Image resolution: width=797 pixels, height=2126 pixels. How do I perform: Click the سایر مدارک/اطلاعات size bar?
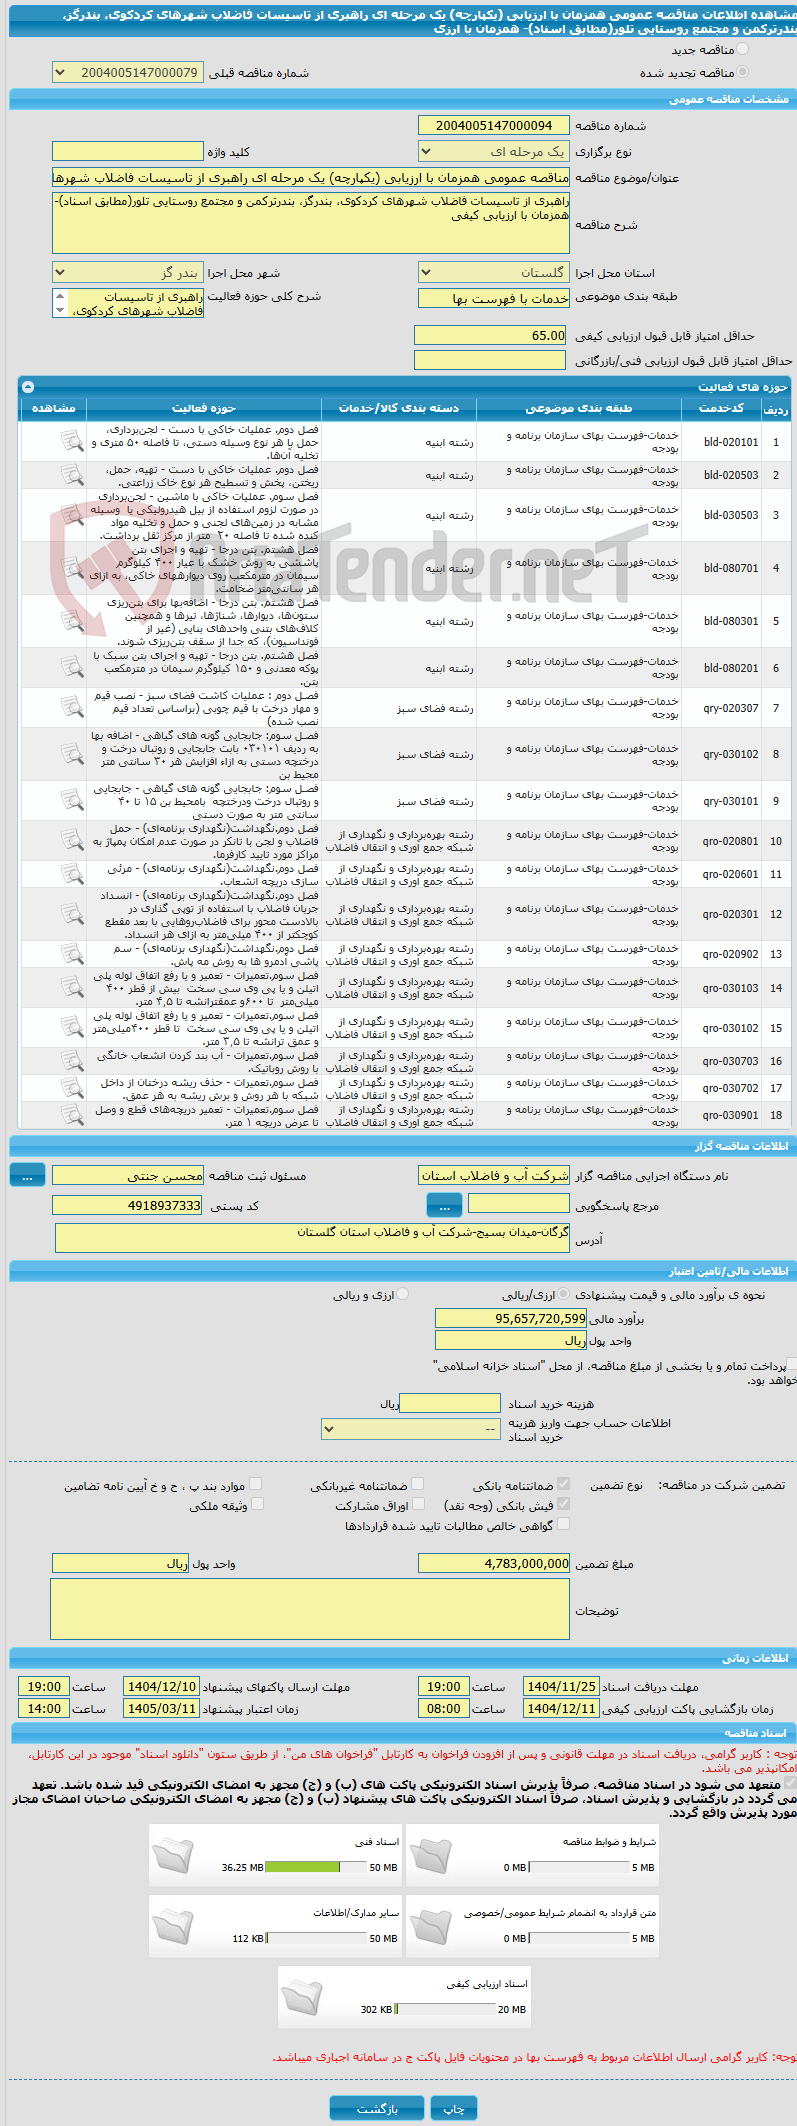tap(317, 1937)
